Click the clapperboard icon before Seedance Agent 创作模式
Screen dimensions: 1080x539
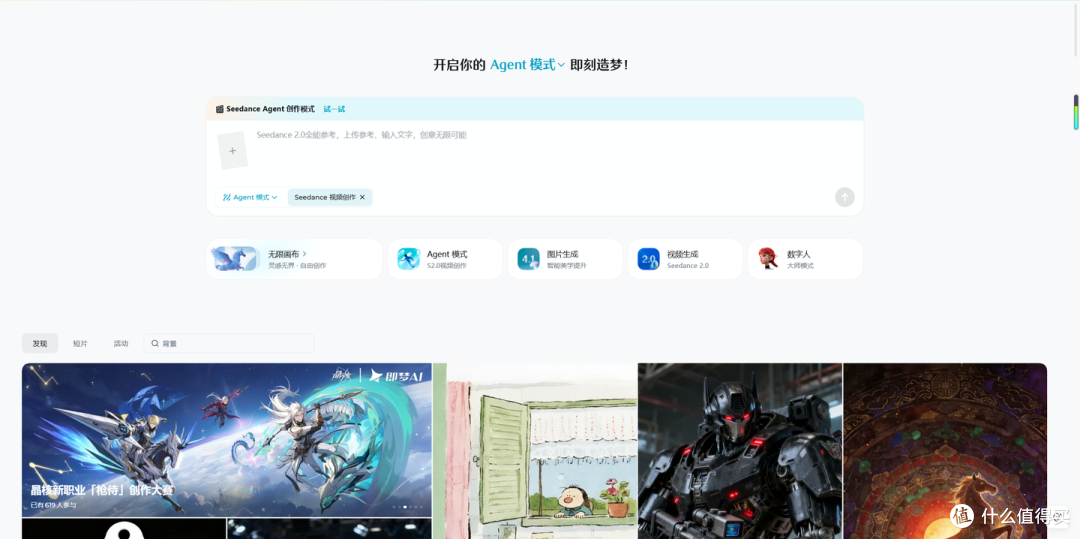[220, 109]
